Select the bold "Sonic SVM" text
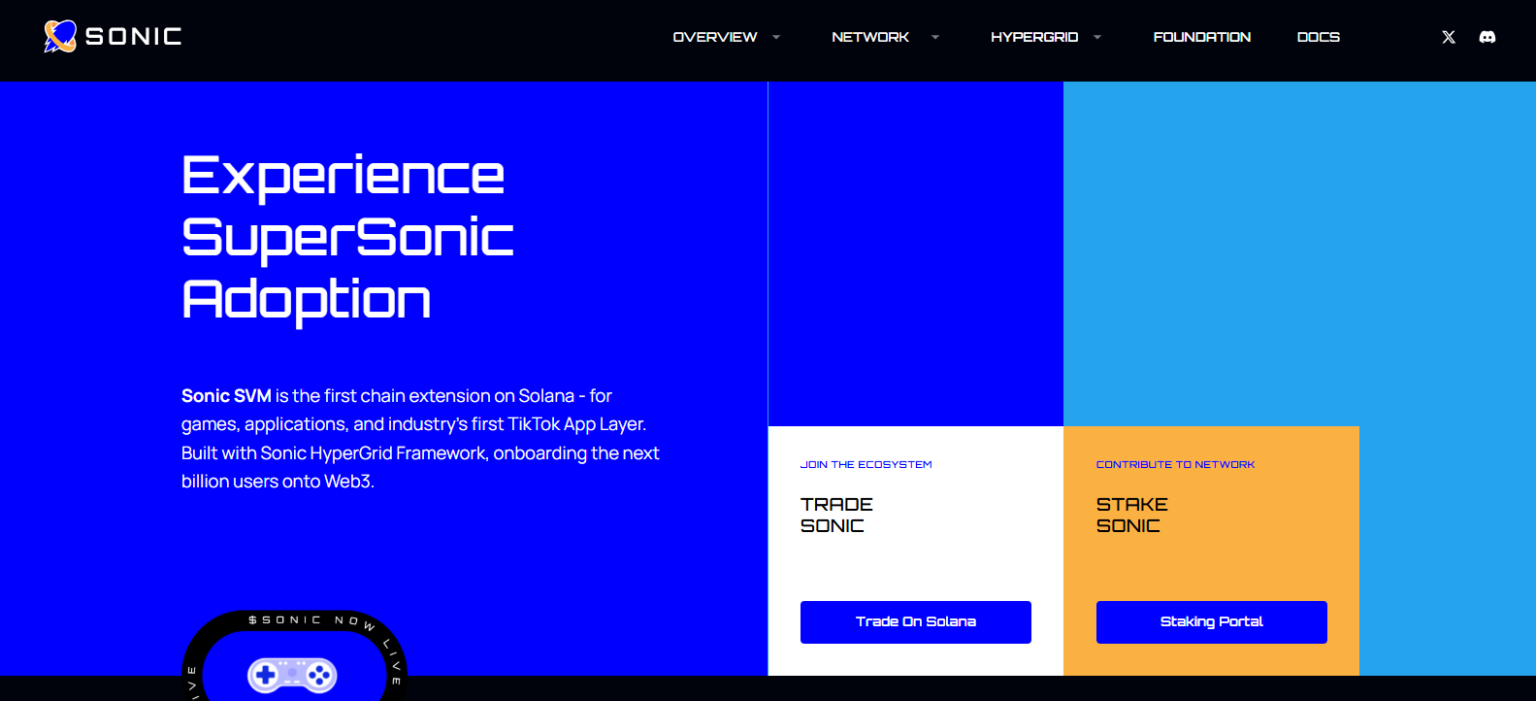Viewport: 1536px width, 701px height. tap(226, 395)
